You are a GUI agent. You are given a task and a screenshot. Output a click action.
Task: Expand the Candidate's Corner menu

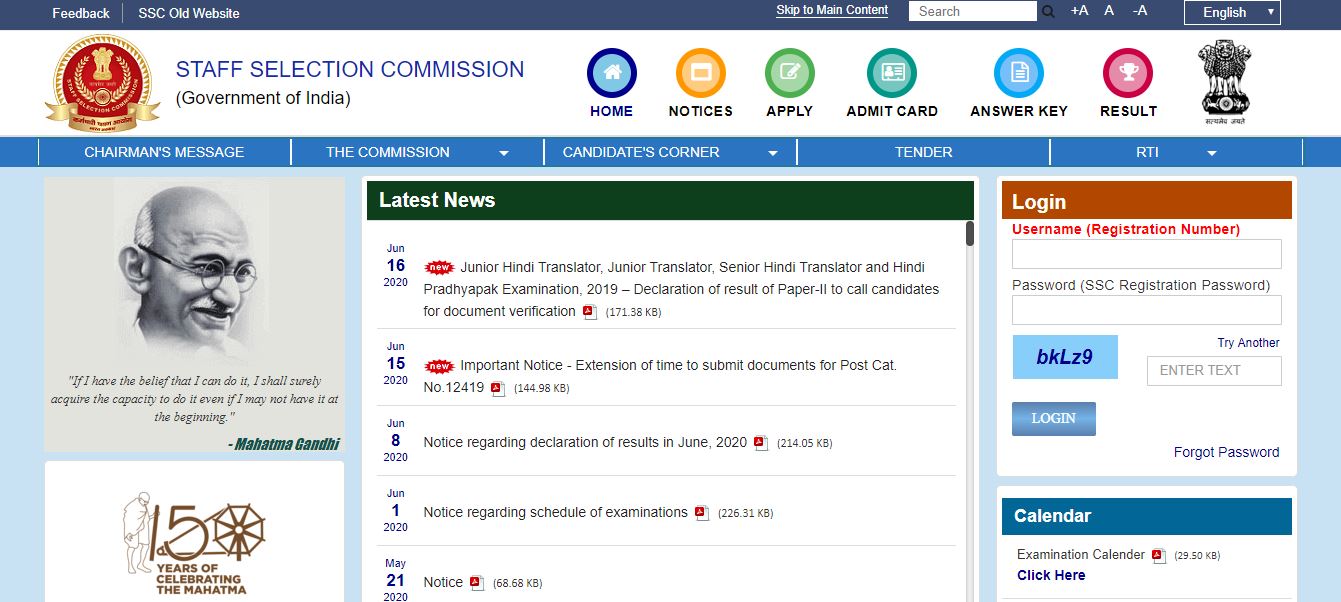coord(772,153)
